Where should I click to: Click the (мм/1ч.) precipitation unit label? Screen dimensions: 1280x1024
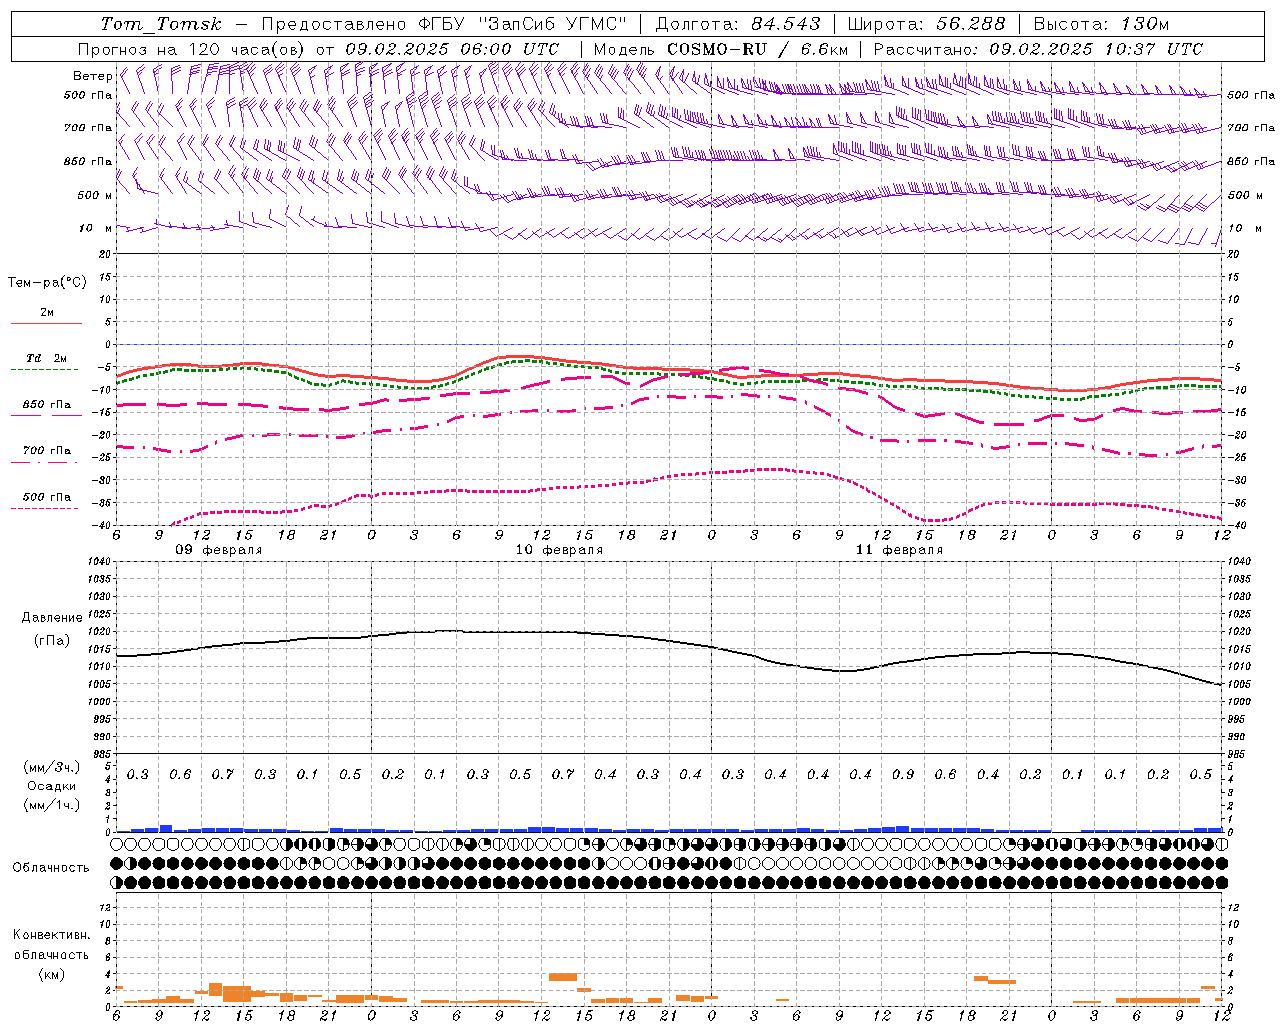[52, 805]
